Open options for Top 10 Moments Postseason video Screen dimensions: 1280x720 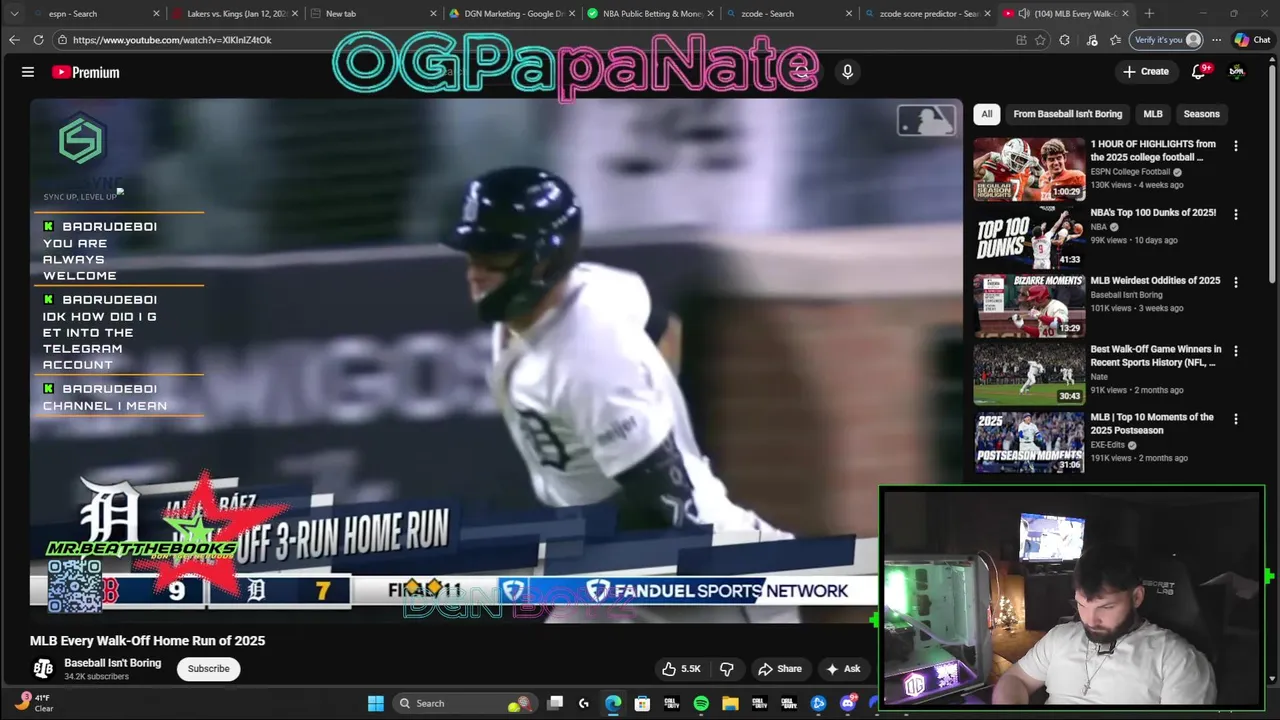coord(1236,419)
